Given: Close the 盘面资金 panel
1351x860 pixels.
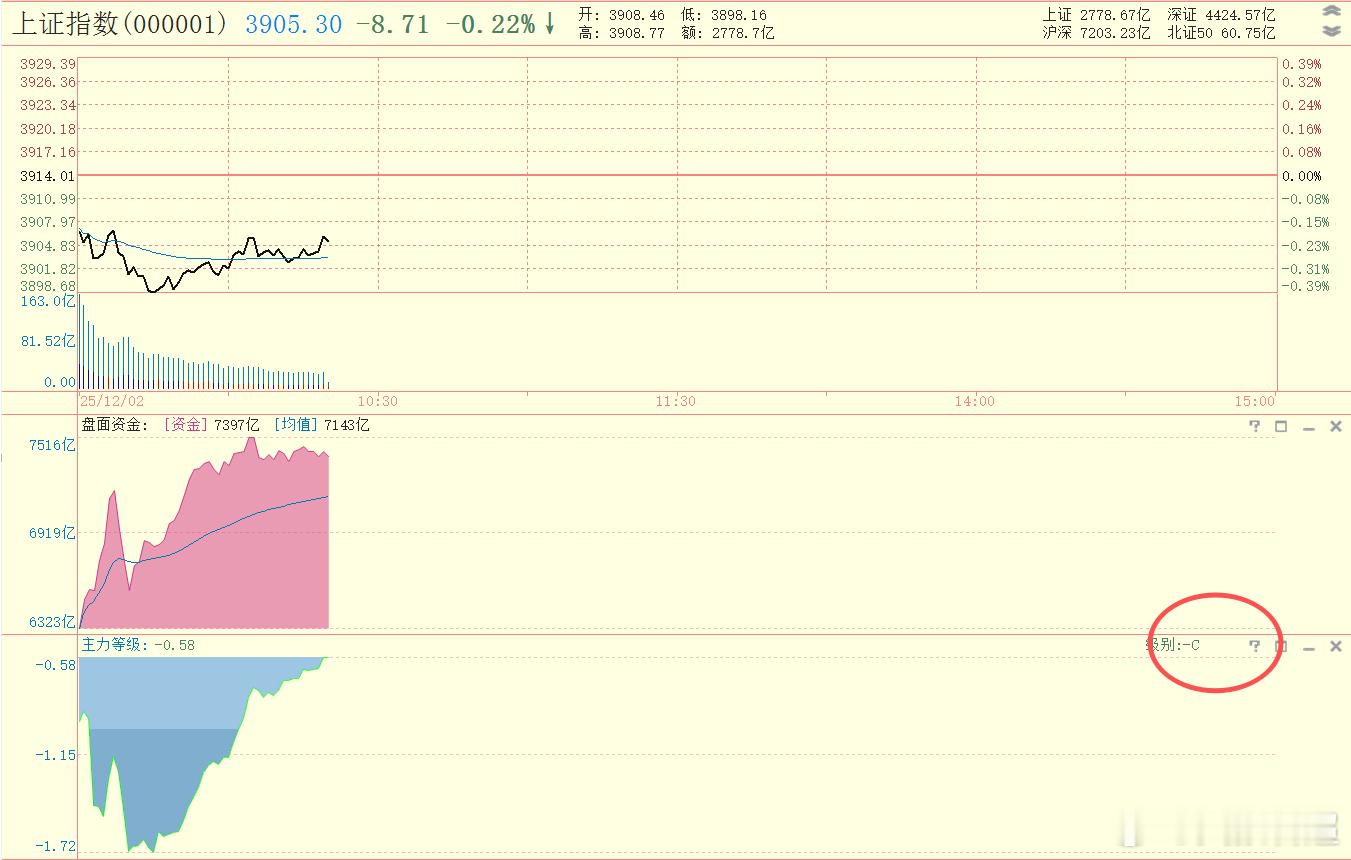Looking at the screenshot, I should [1335, 426].
